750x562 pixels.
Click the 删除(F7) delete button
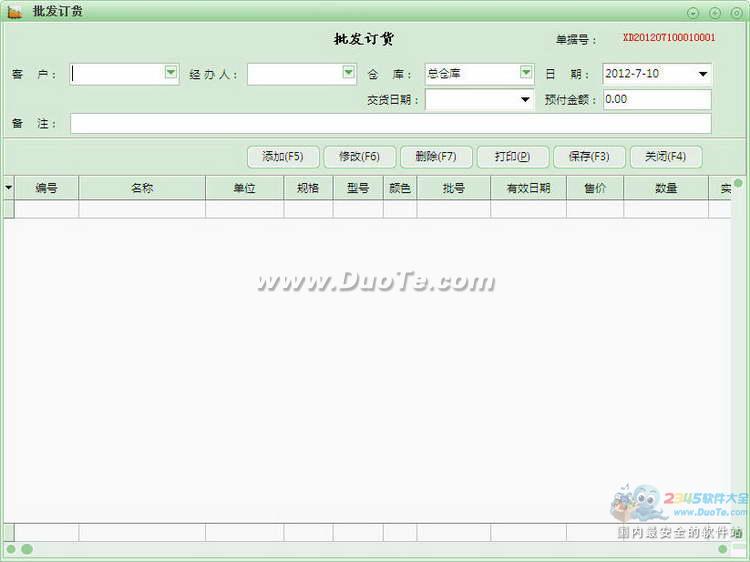[x=435, y=157]
